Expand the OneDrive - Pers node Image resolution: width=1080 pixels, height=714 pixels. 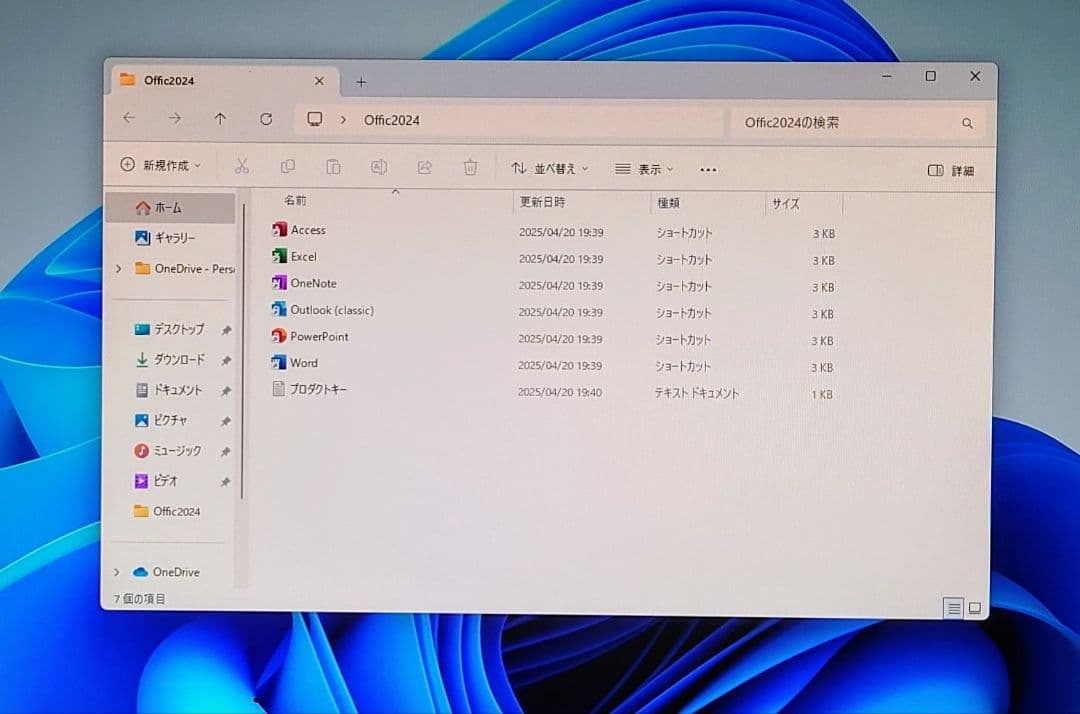(117, 268)
